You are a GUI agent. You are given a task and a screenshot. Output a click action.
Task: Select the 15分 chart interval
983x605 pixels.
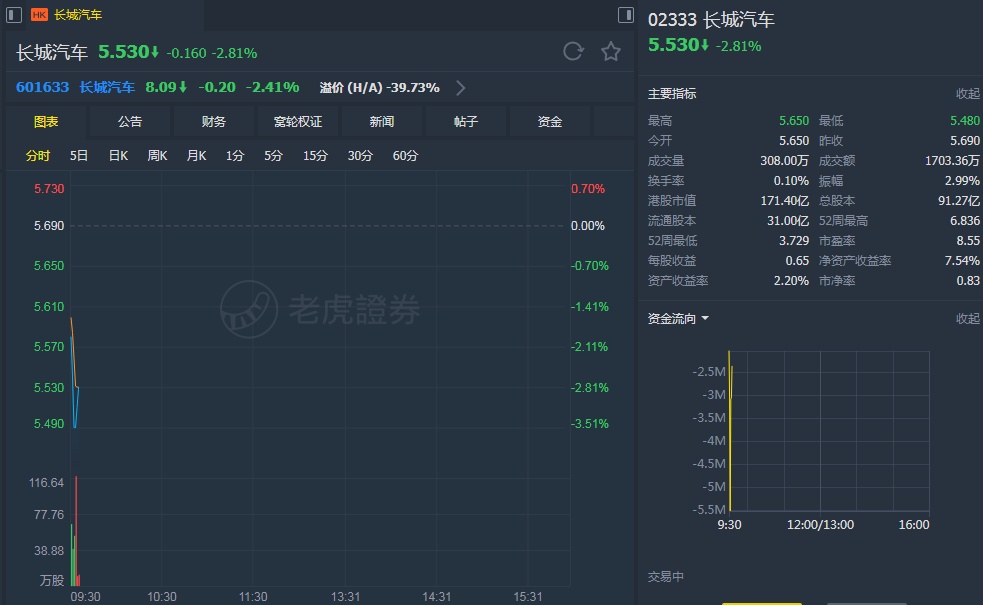click(315, 155)
